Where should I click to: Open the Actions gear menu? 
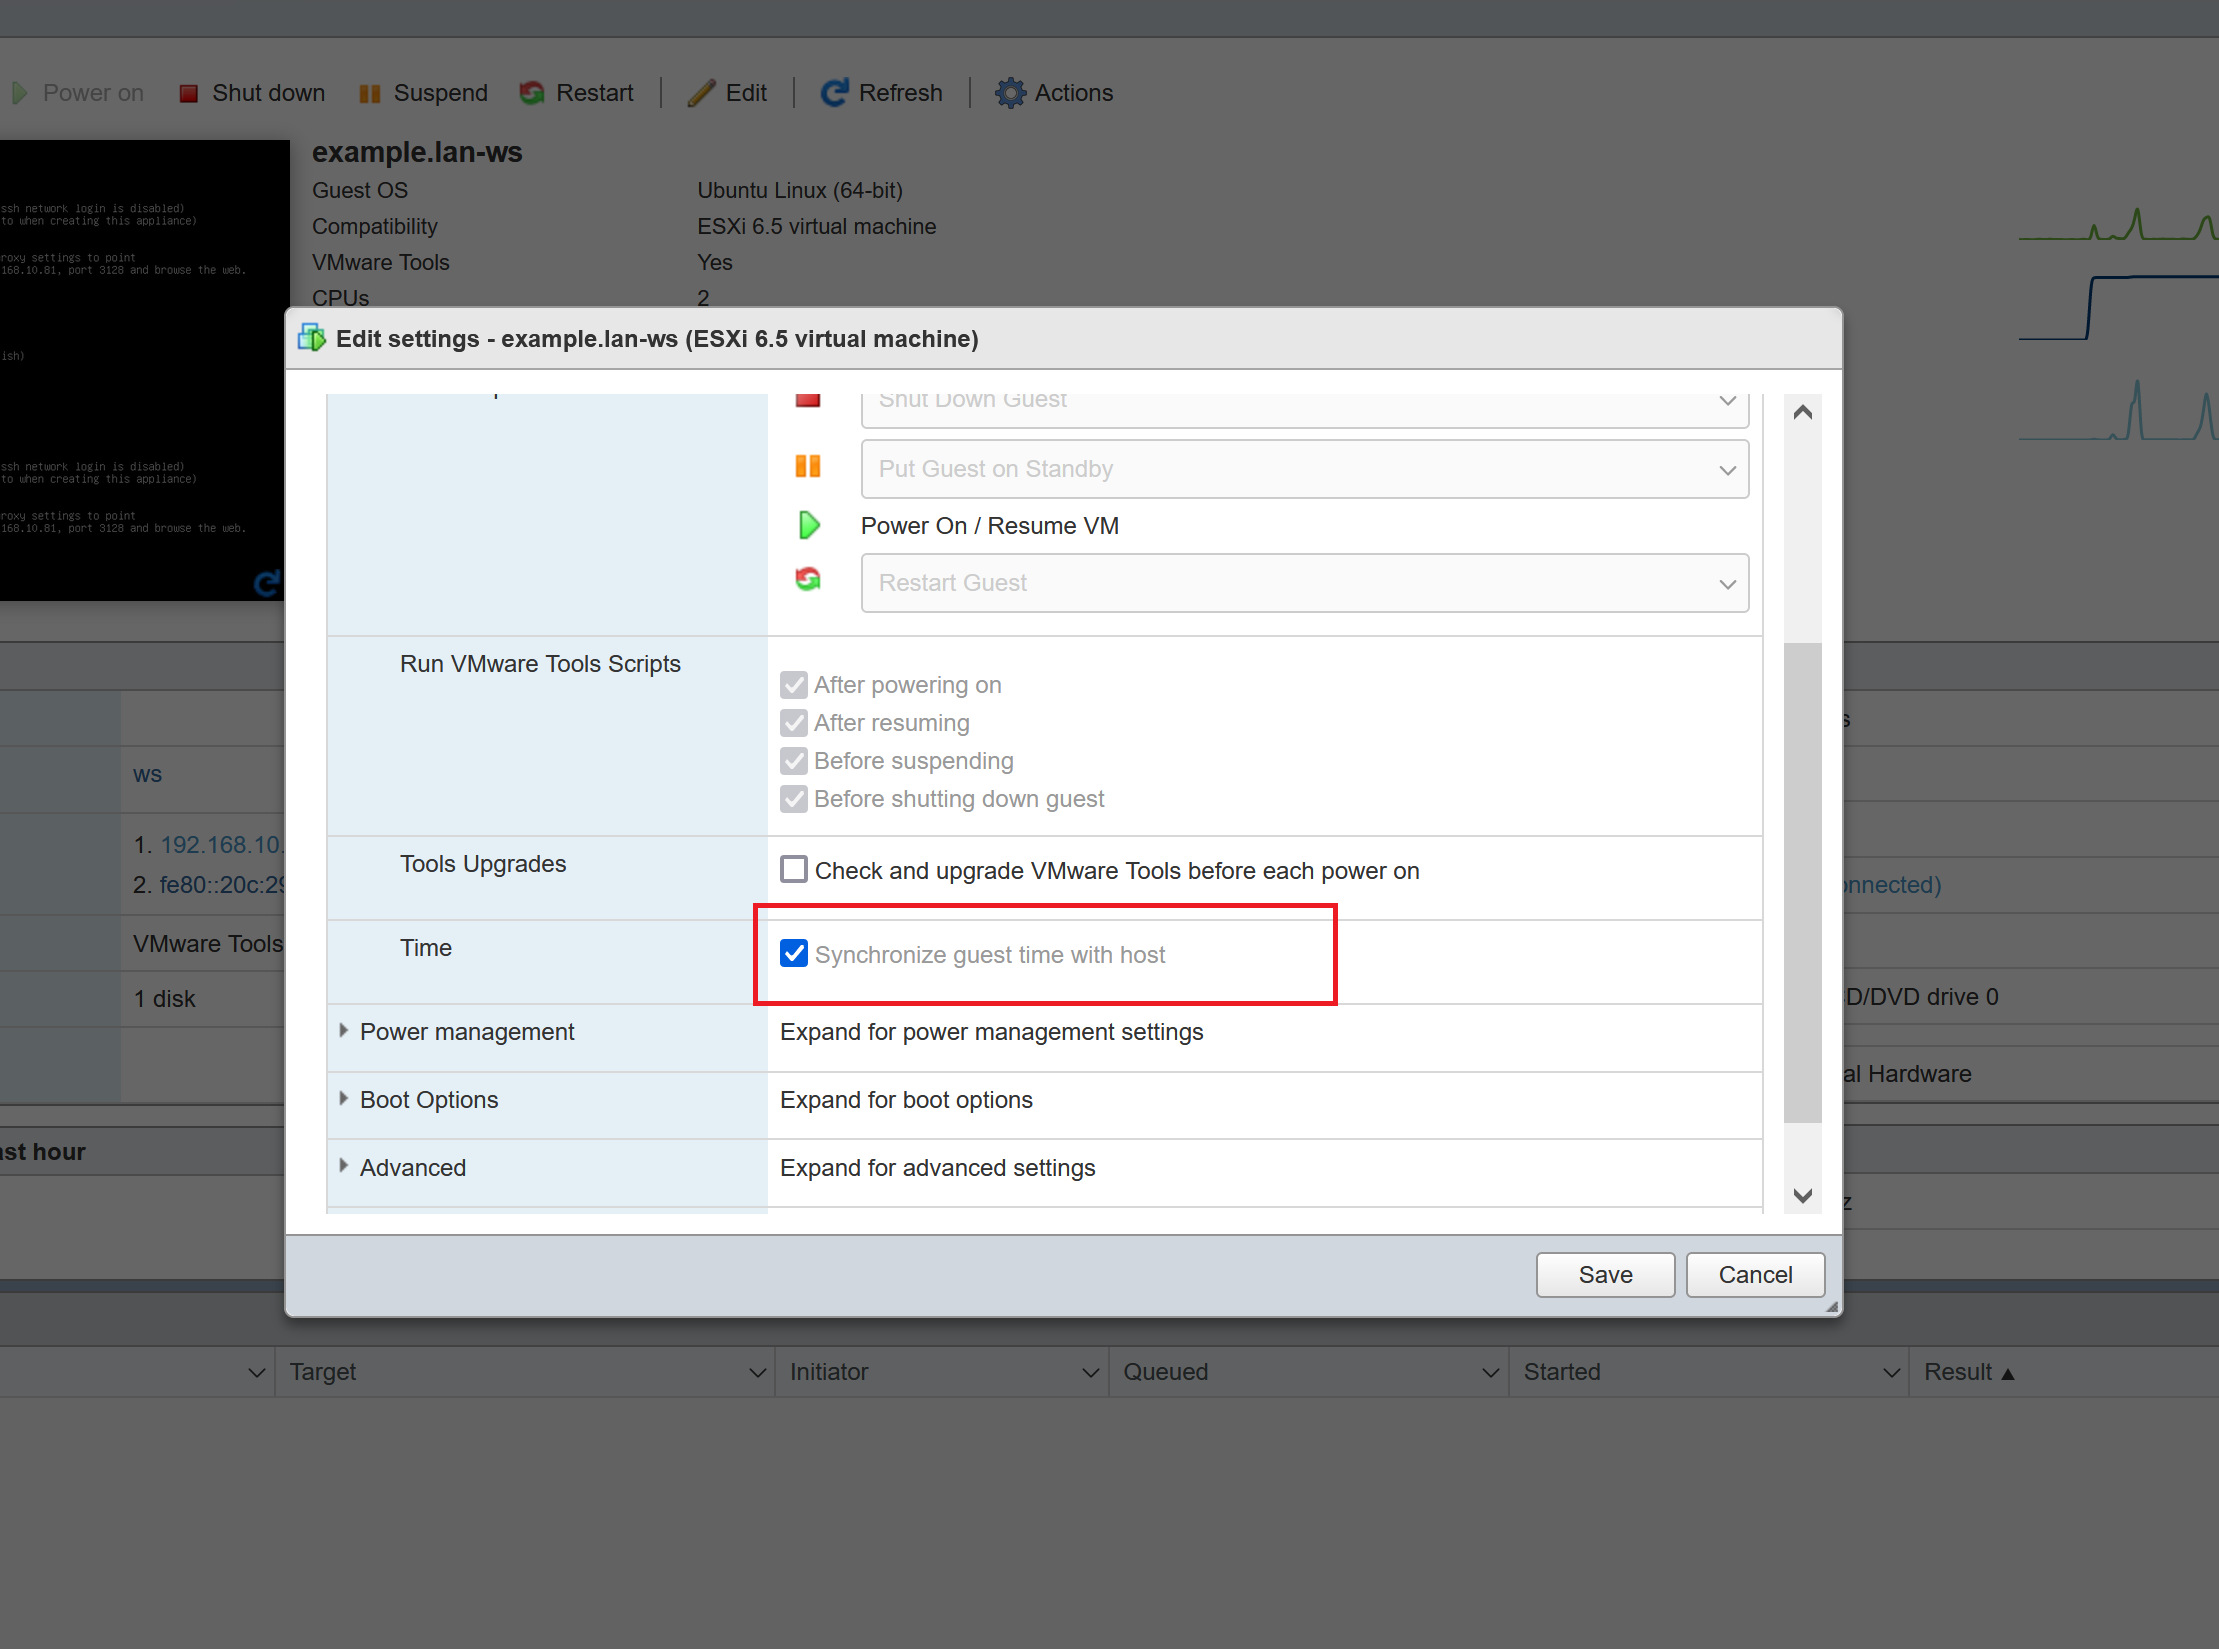[1054, 93]
